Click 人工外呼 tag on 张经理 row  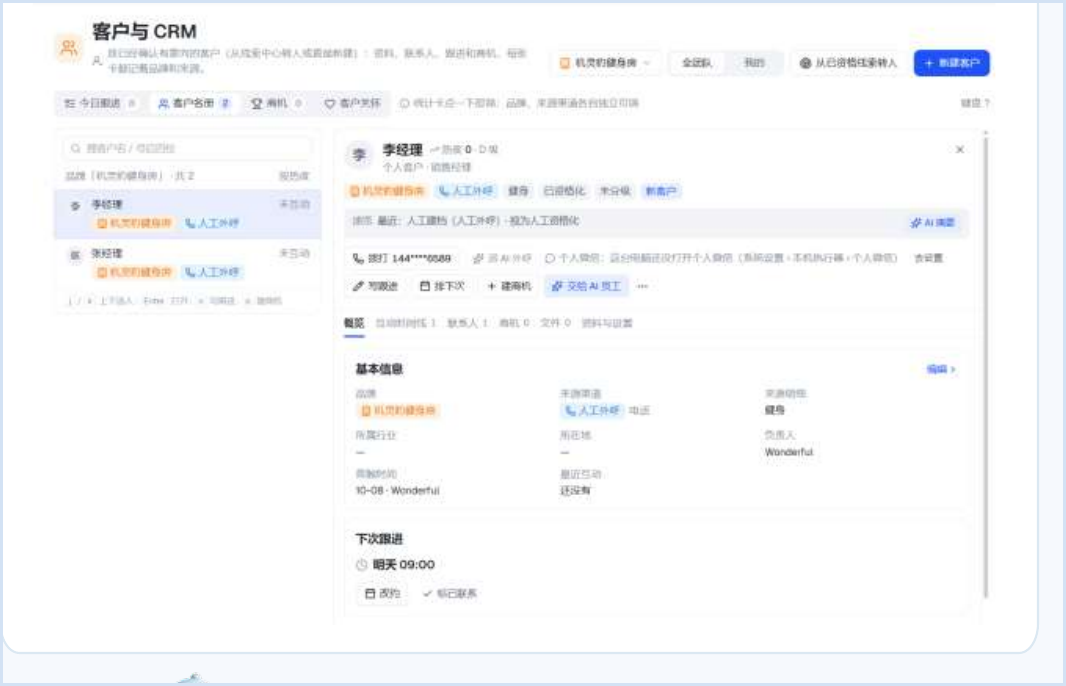(x=212, y=272)
